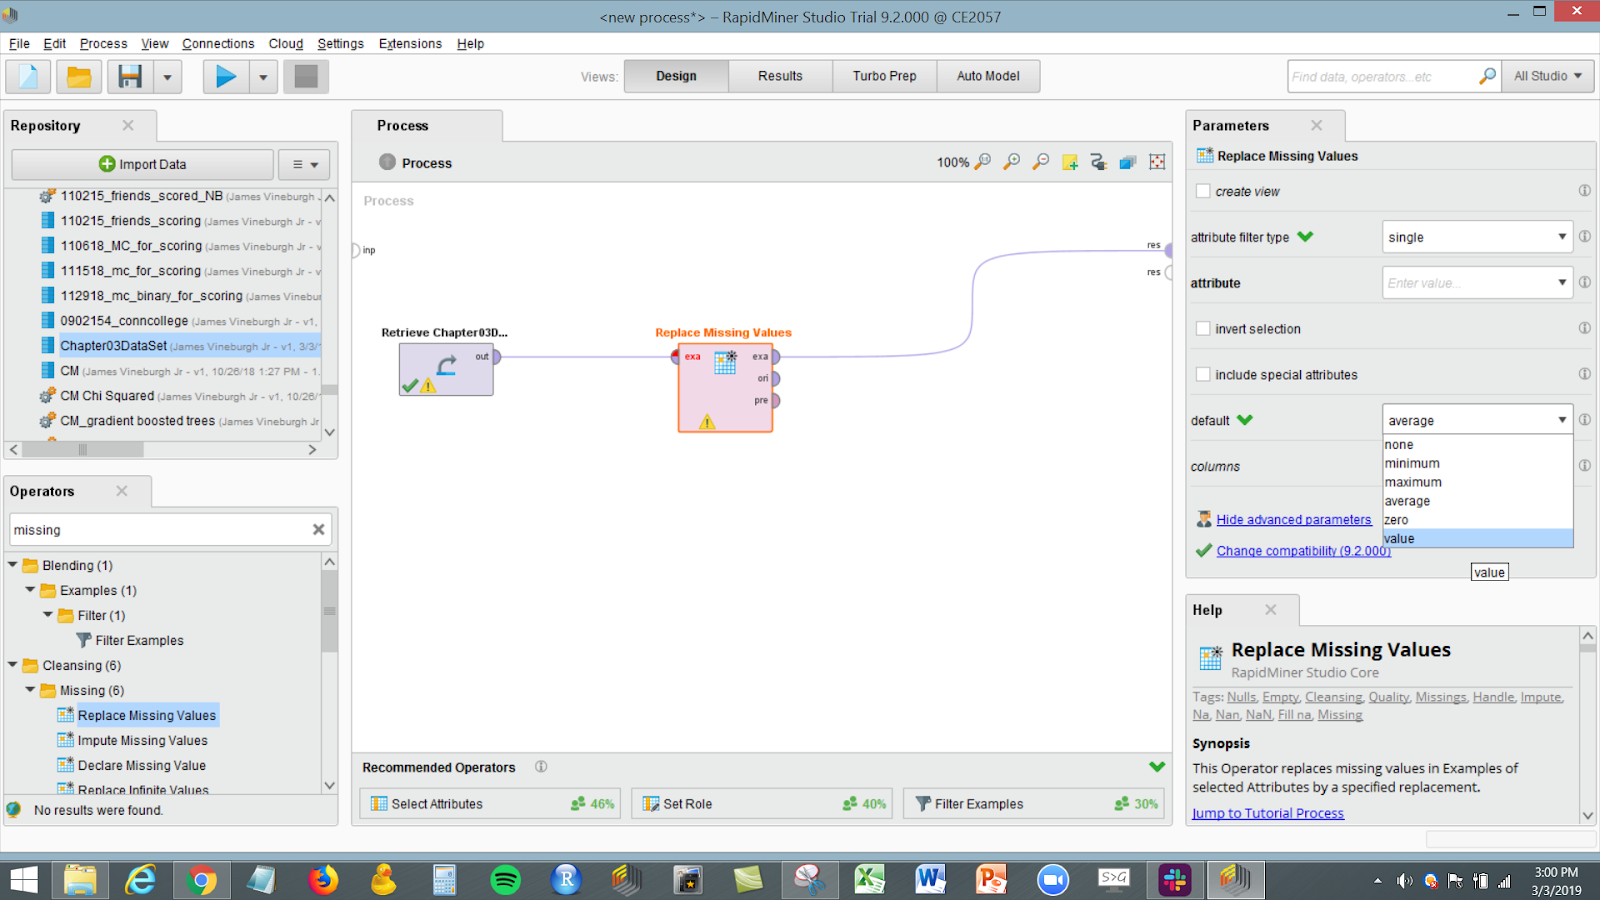Open the File menu

point(19,44)
